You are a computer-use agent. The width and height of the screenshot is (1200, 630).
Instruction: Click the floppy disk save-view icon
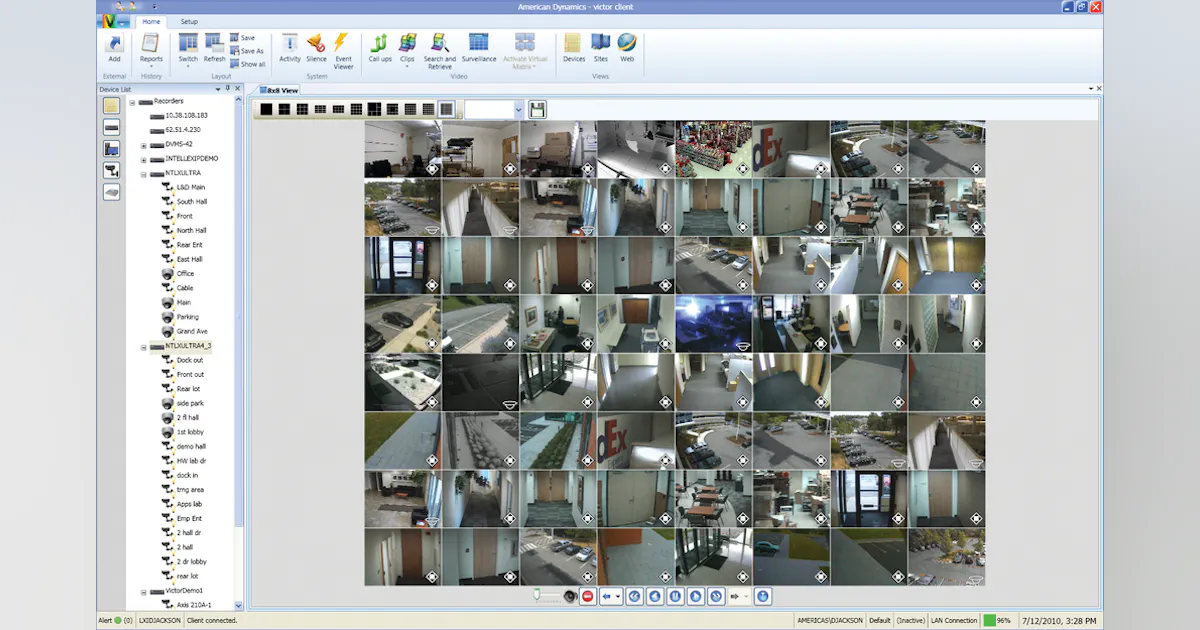[x=537, y=109]
